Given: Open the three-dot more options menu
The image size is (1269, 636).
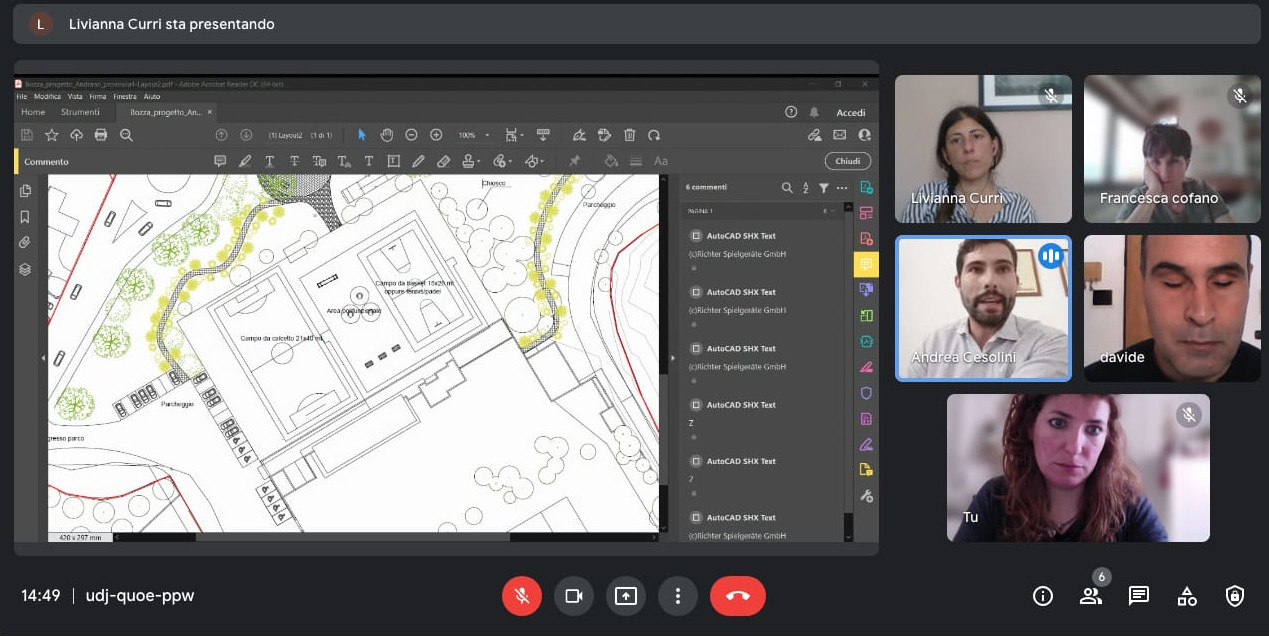Looking at the screenshot, I should pyautogui.click(x=677, y=596).
